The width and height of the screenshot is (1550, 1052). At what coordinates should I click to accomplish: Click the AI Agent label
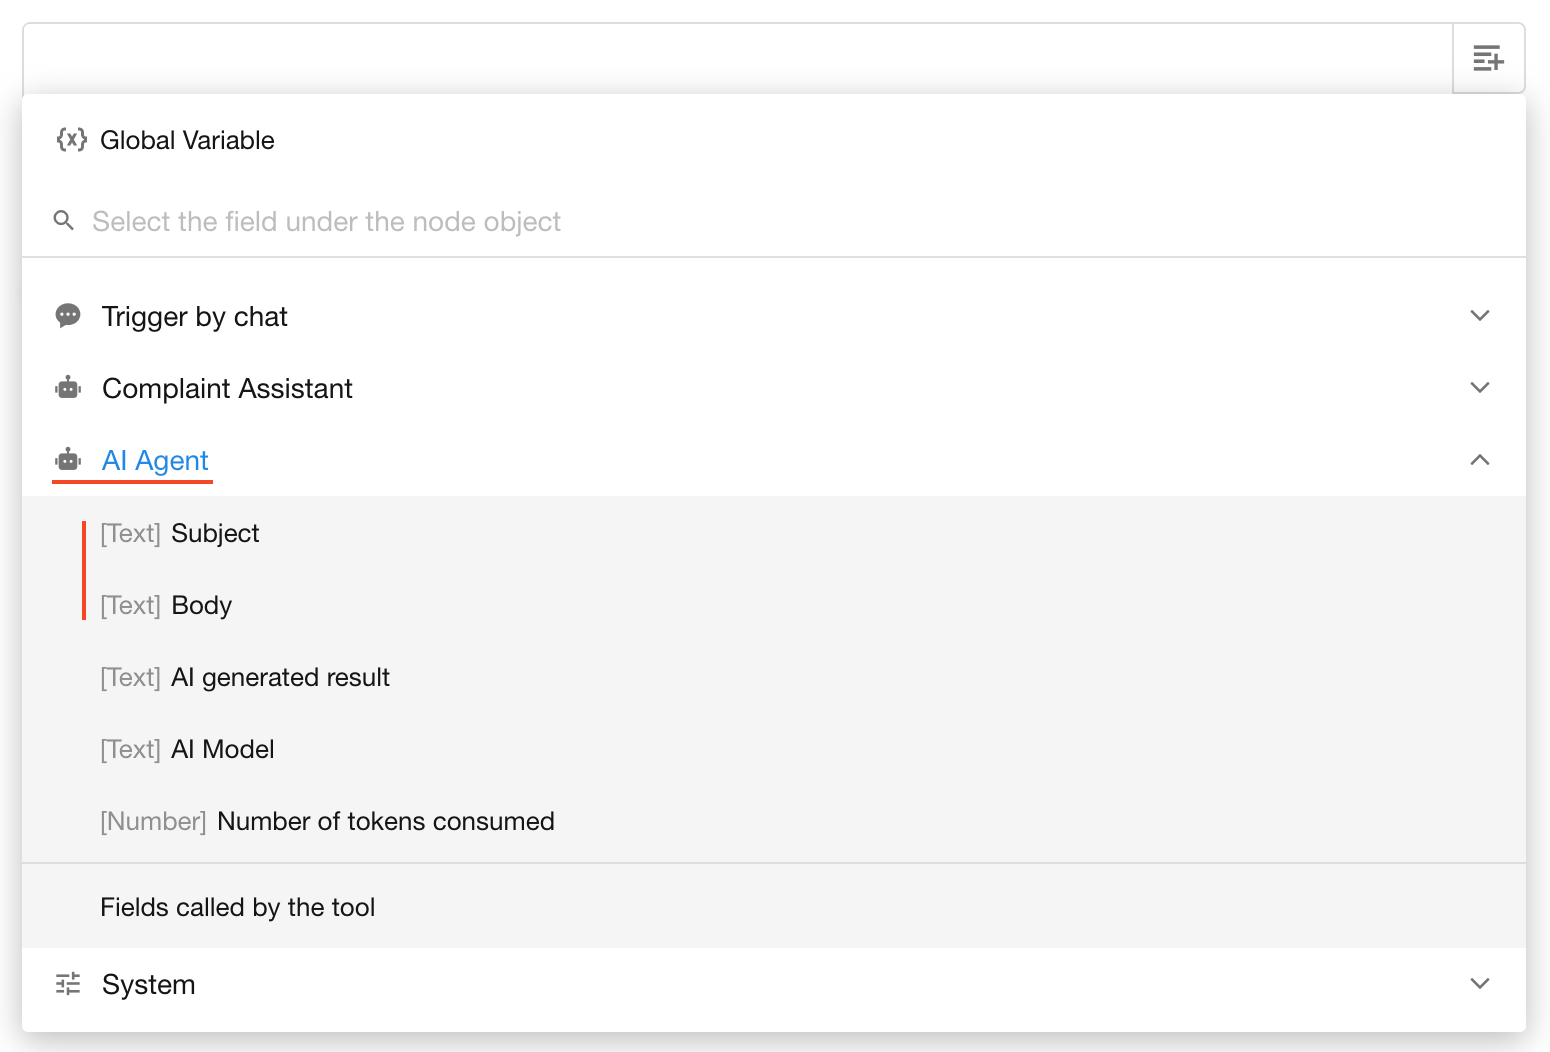(155, 461)
